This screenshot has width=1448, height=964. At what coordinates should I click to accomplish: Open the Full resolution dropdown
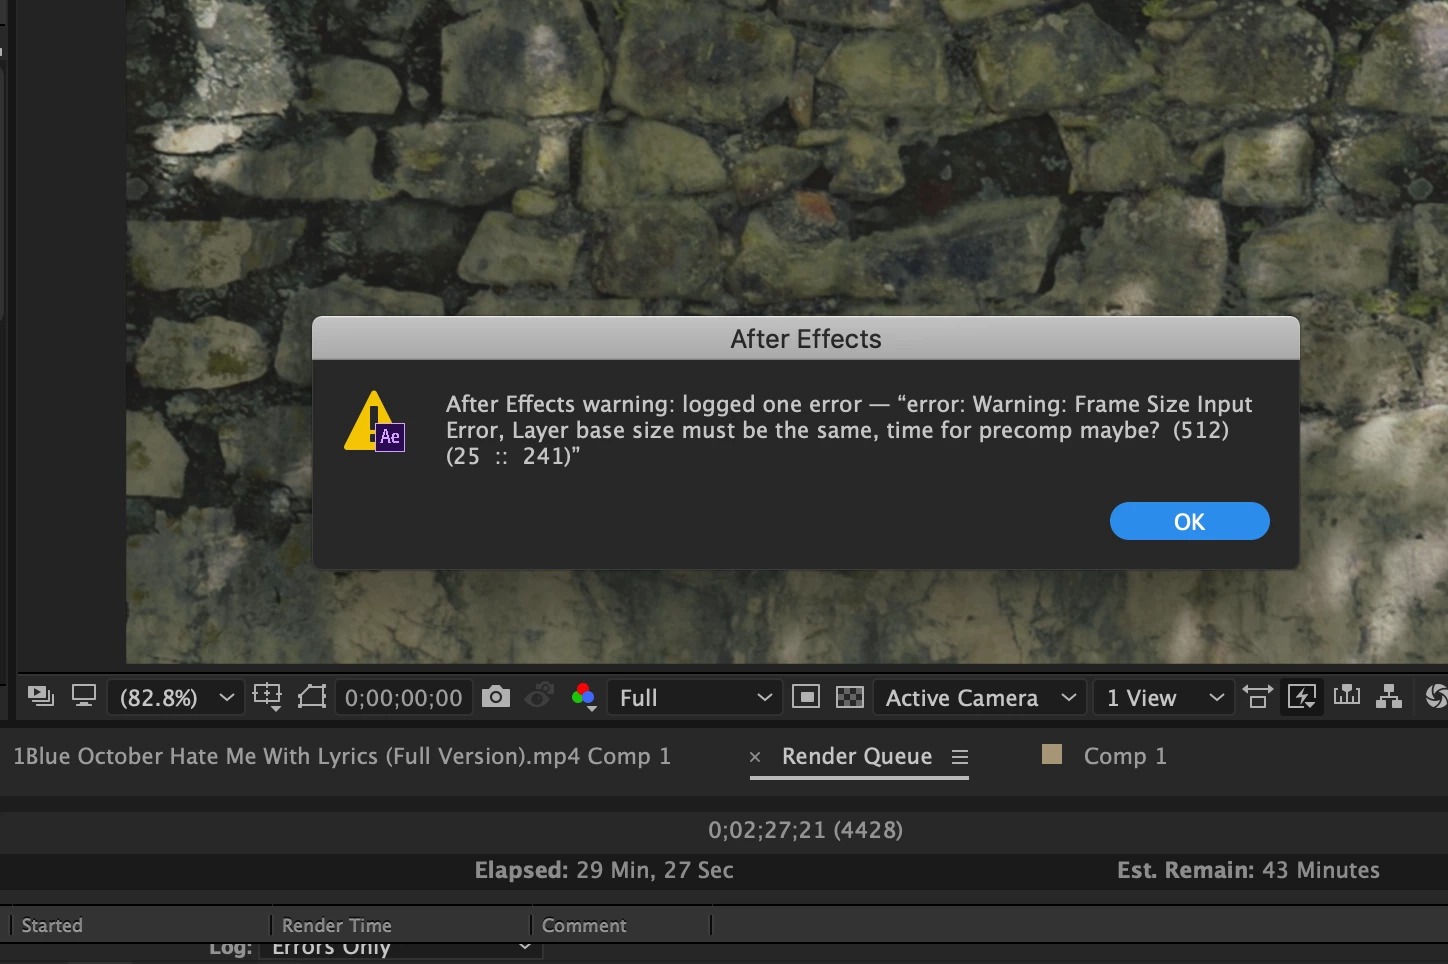coord(694,697)
